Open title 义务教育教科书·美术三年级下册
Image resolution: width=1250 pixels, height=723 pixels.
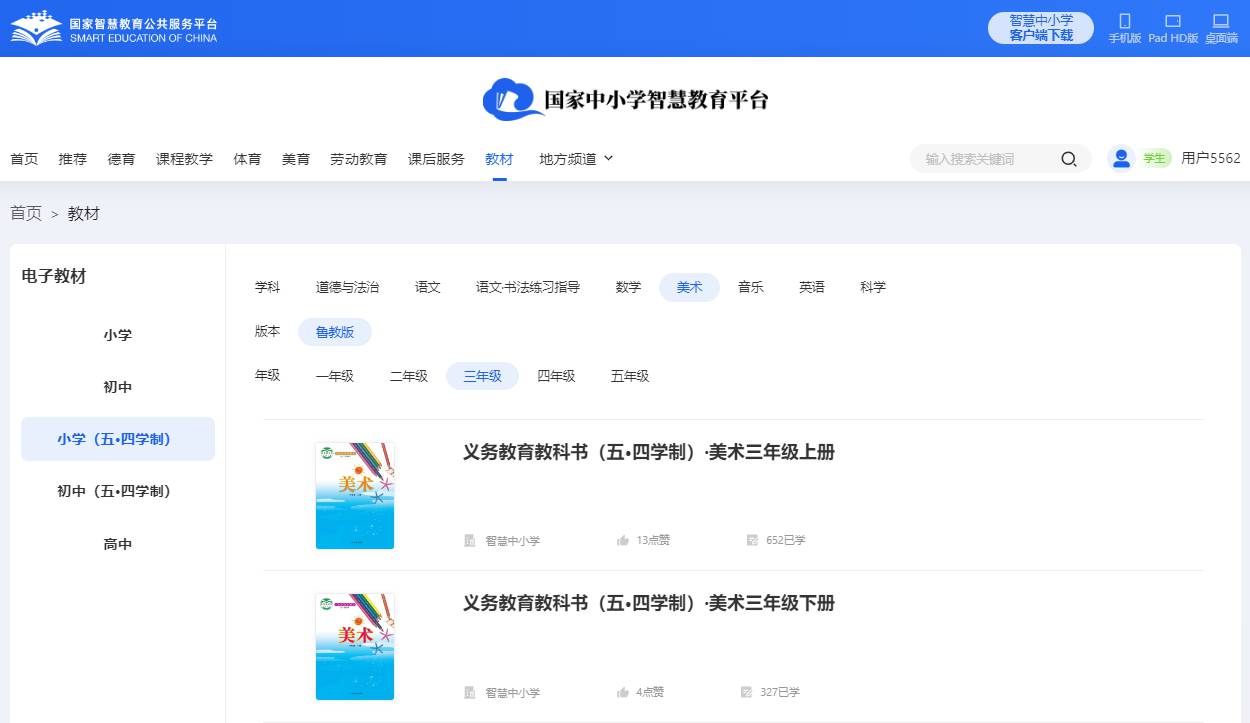pyautogui.click(x=649, y=603)
